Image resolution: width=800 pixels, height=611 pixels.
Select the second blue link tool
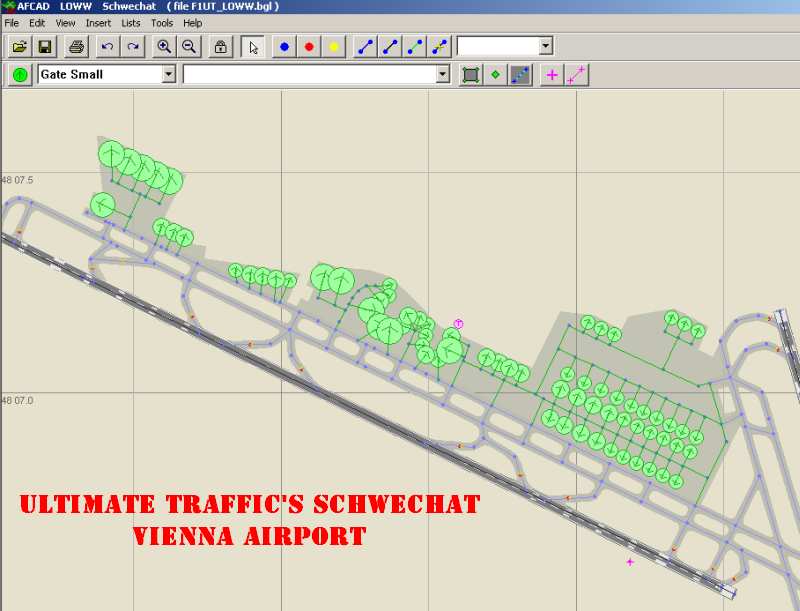pos(390,47)
